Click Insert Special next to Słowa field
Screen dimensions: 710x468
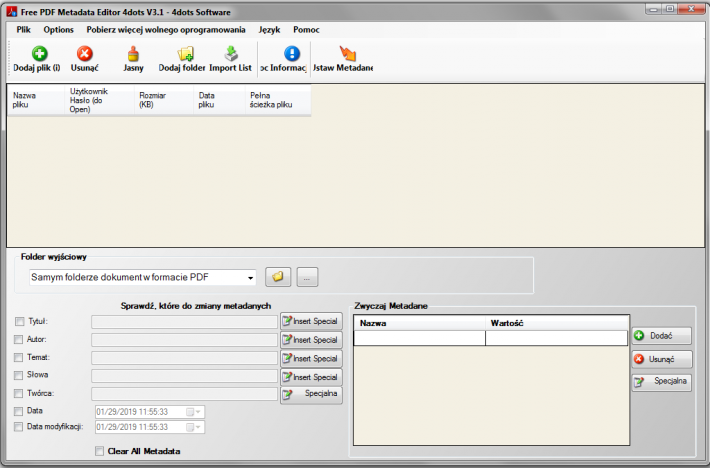click(311, 377)
